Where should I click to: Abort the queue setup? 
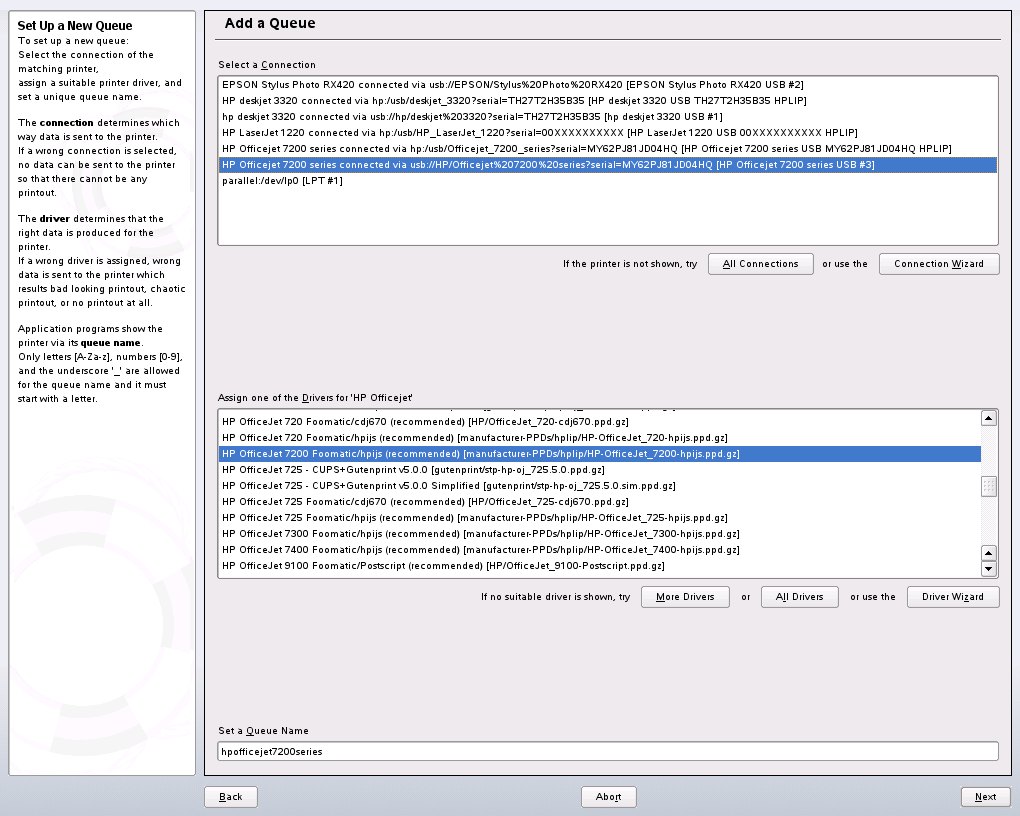pos(609,797)
